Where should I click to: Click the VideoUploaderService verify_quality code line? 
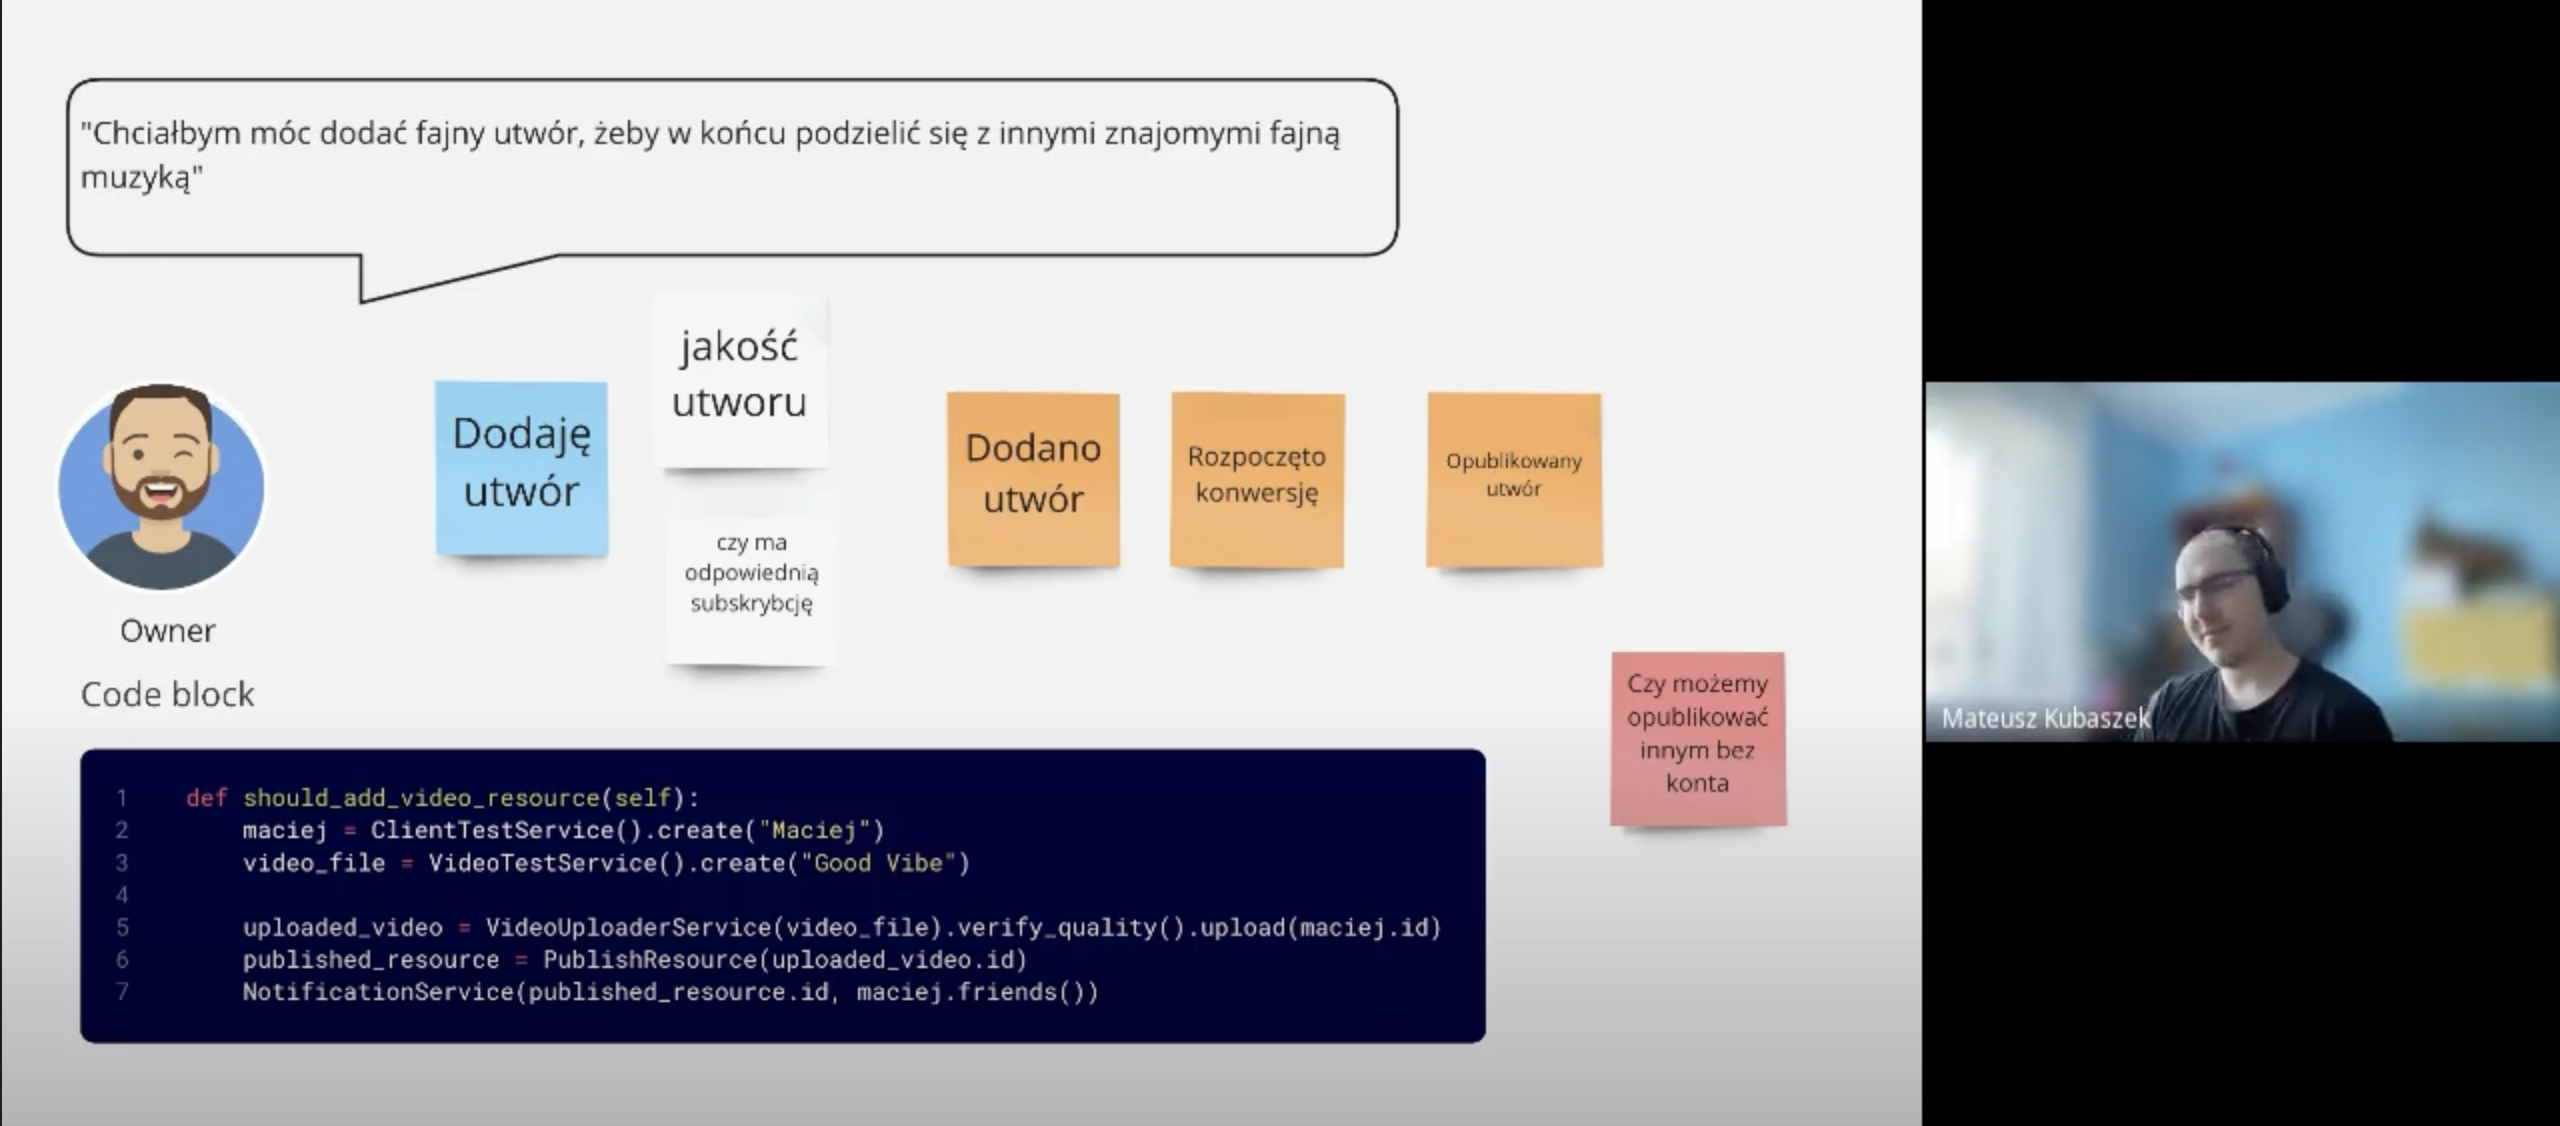(x=840, y=928)
